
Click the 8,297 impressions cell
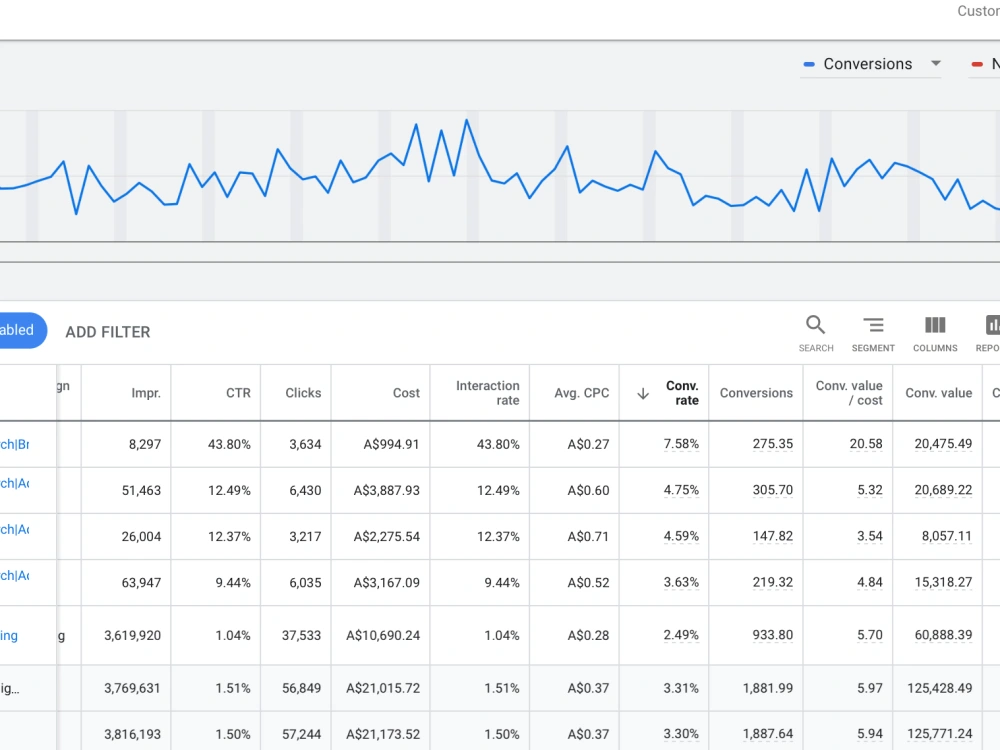click(145, 444)
